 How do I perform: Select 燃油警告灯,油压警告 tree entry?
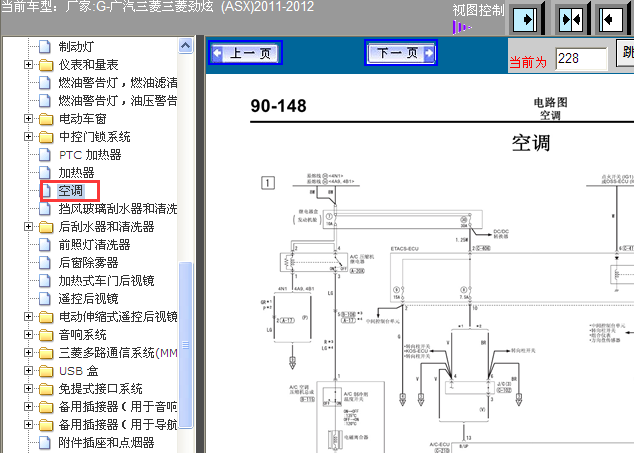point(118,100)
